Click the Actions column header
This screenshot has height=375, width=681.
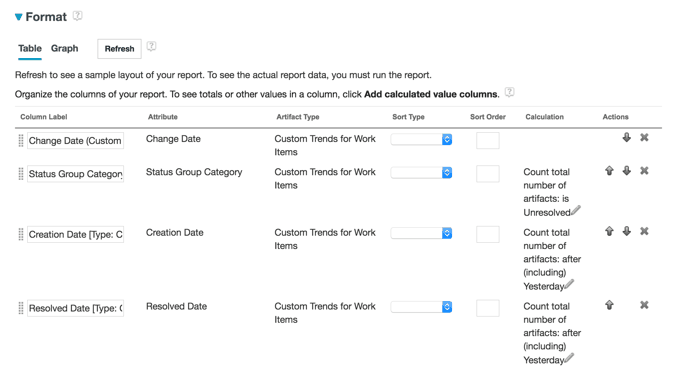(x=615, y=117)
